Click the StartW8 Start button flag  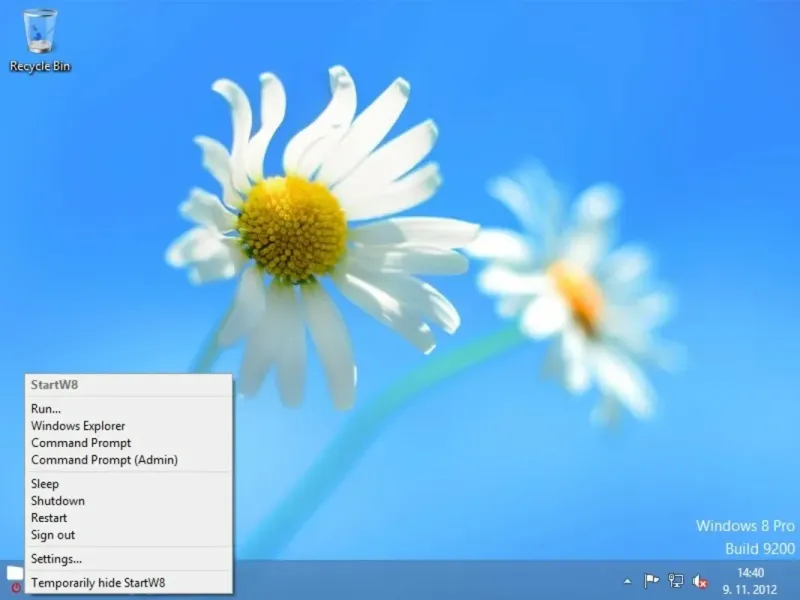(x=15, y=572)
